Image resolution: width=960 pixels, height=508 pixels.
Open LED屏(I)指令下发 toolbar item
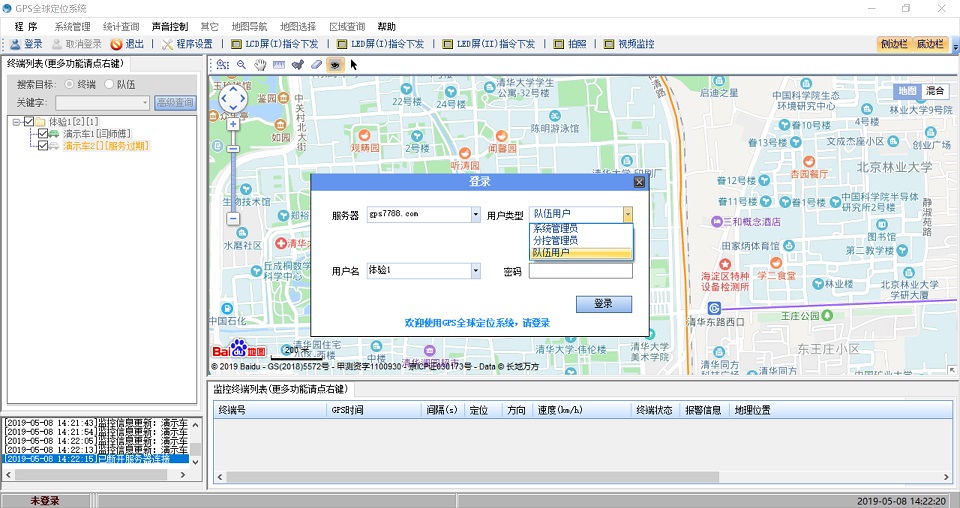(x=380, y=44)
